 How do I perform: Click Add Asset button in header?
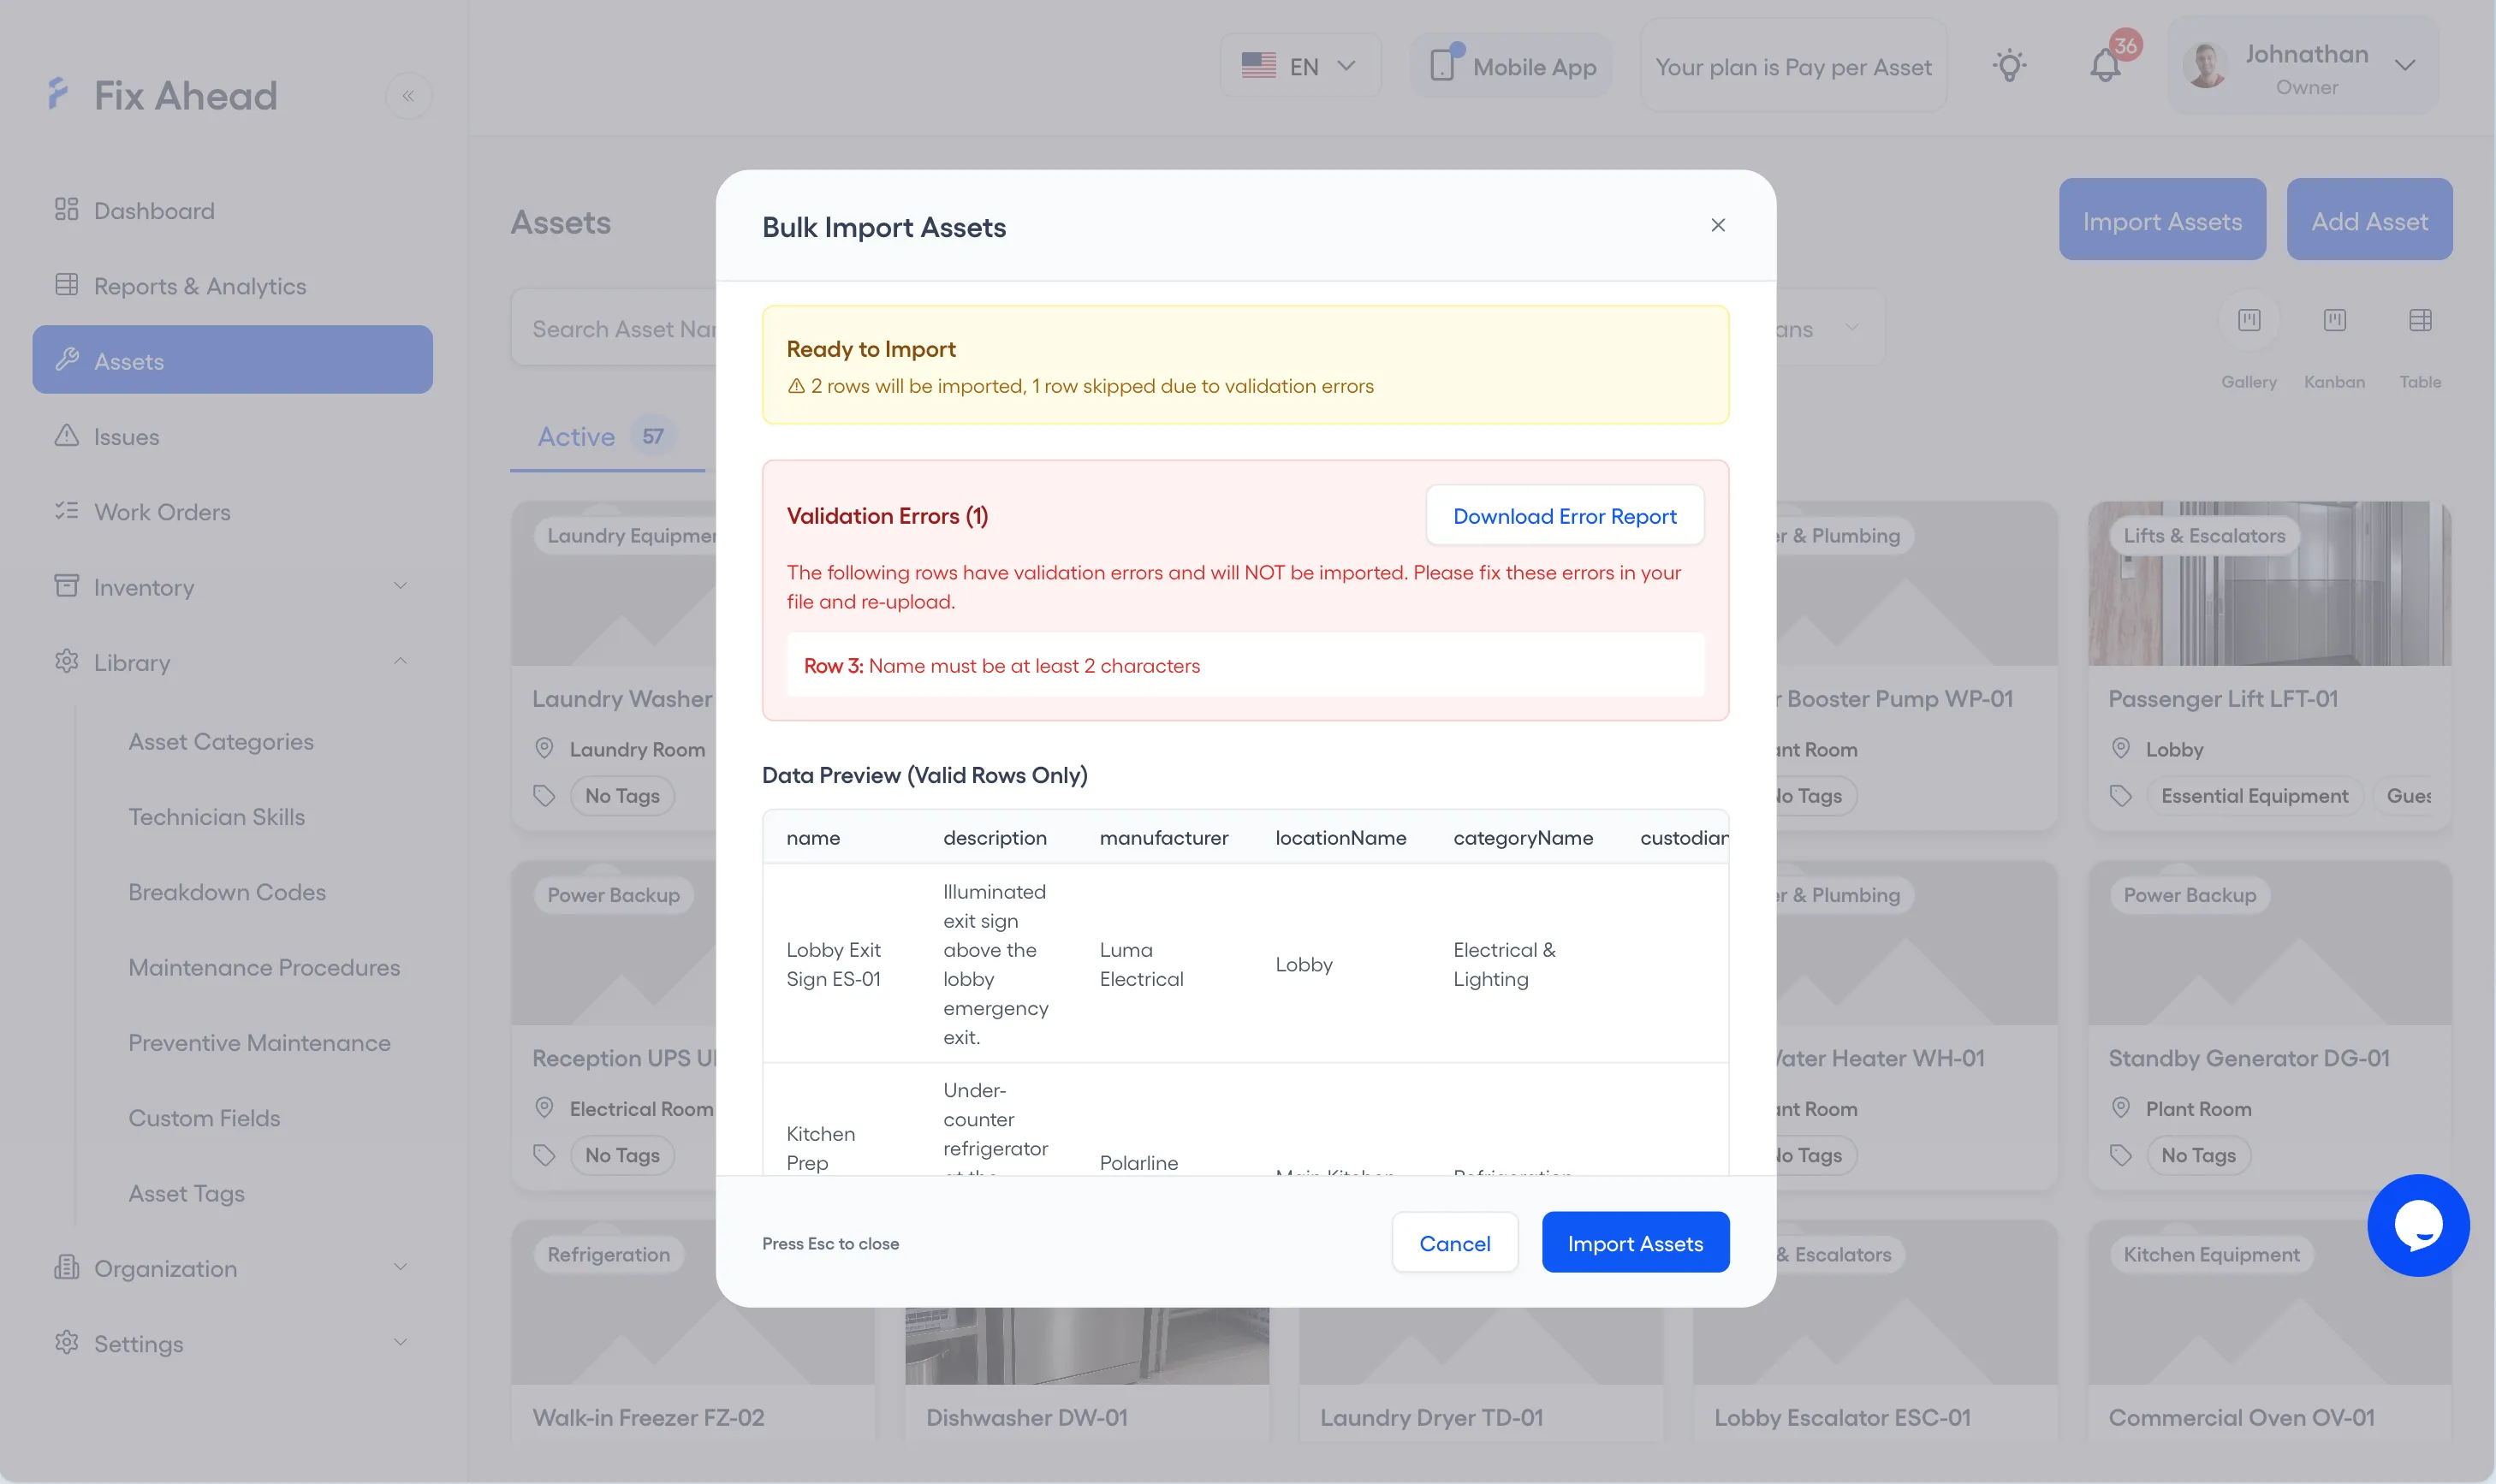[x=2369, y=220]
